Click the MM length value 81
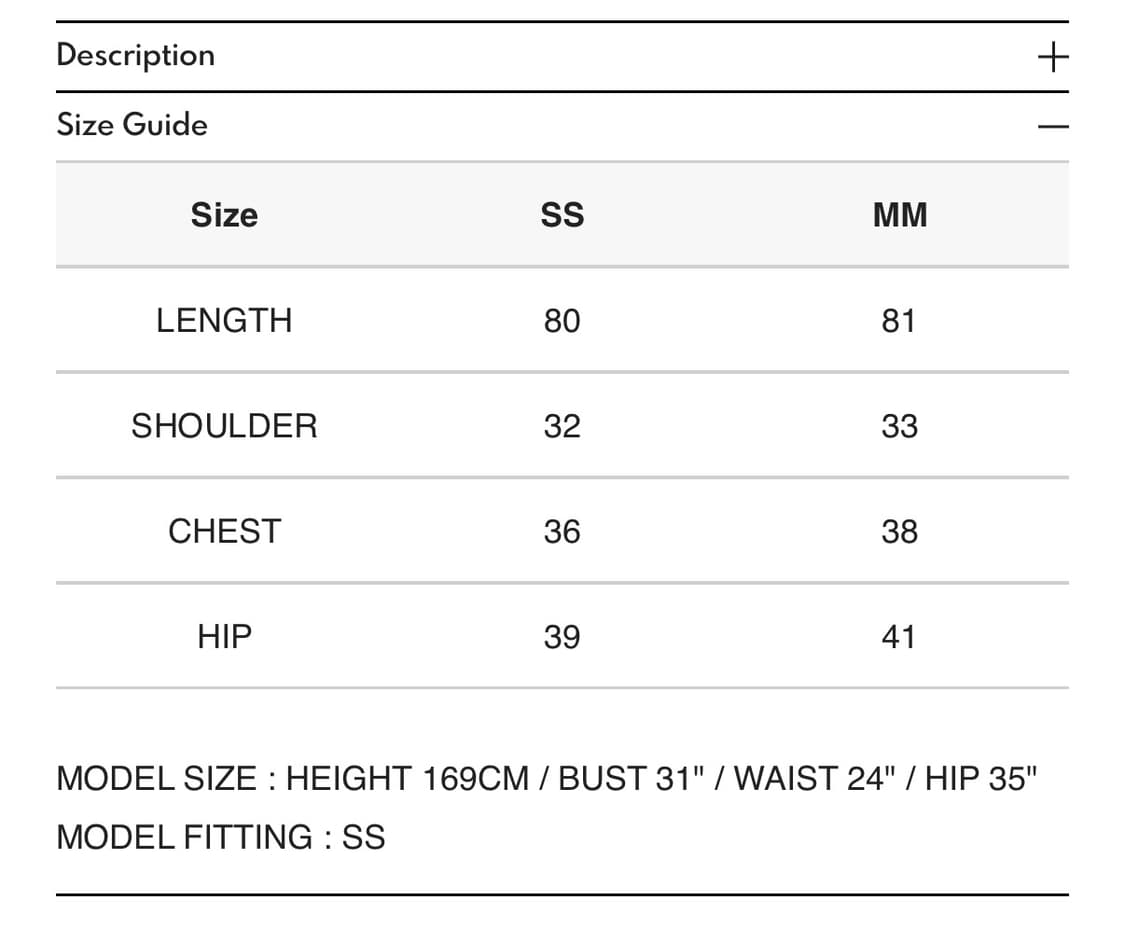Viewport: 1125px width, 926px height. 898,321
